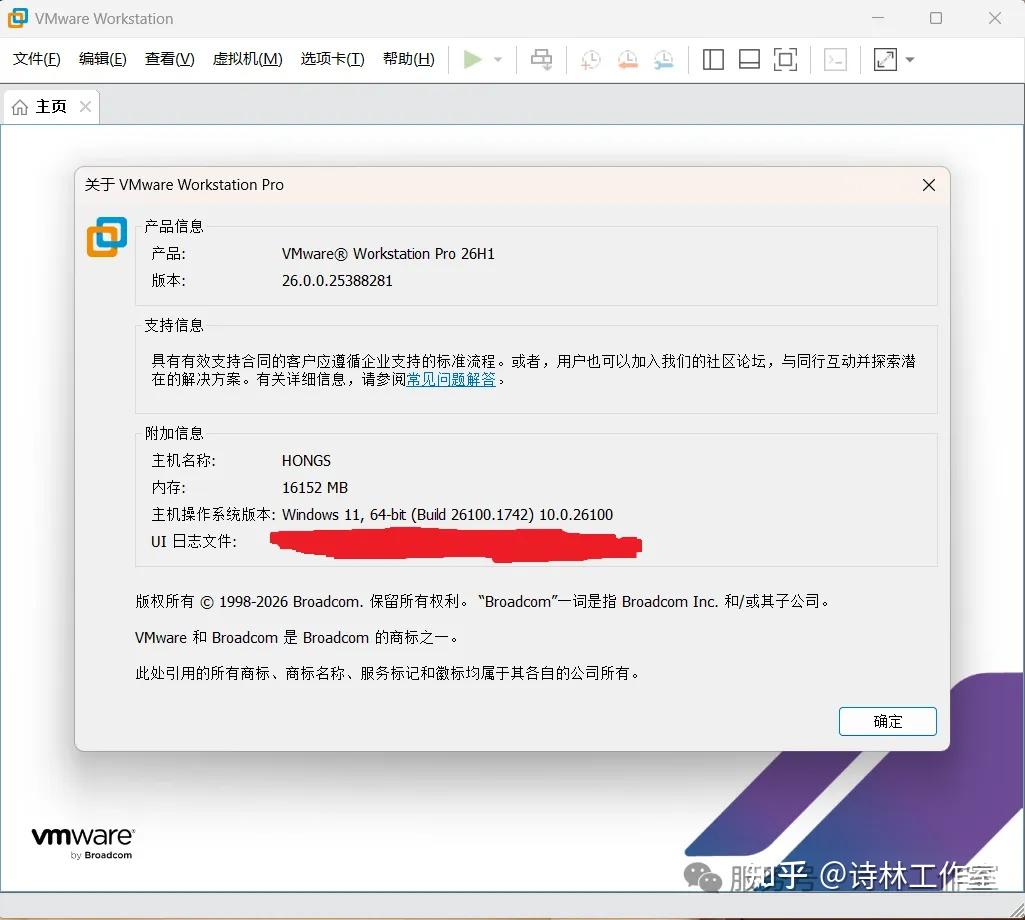Click the home icon on the 主页 tab

[x=20, y=107]
